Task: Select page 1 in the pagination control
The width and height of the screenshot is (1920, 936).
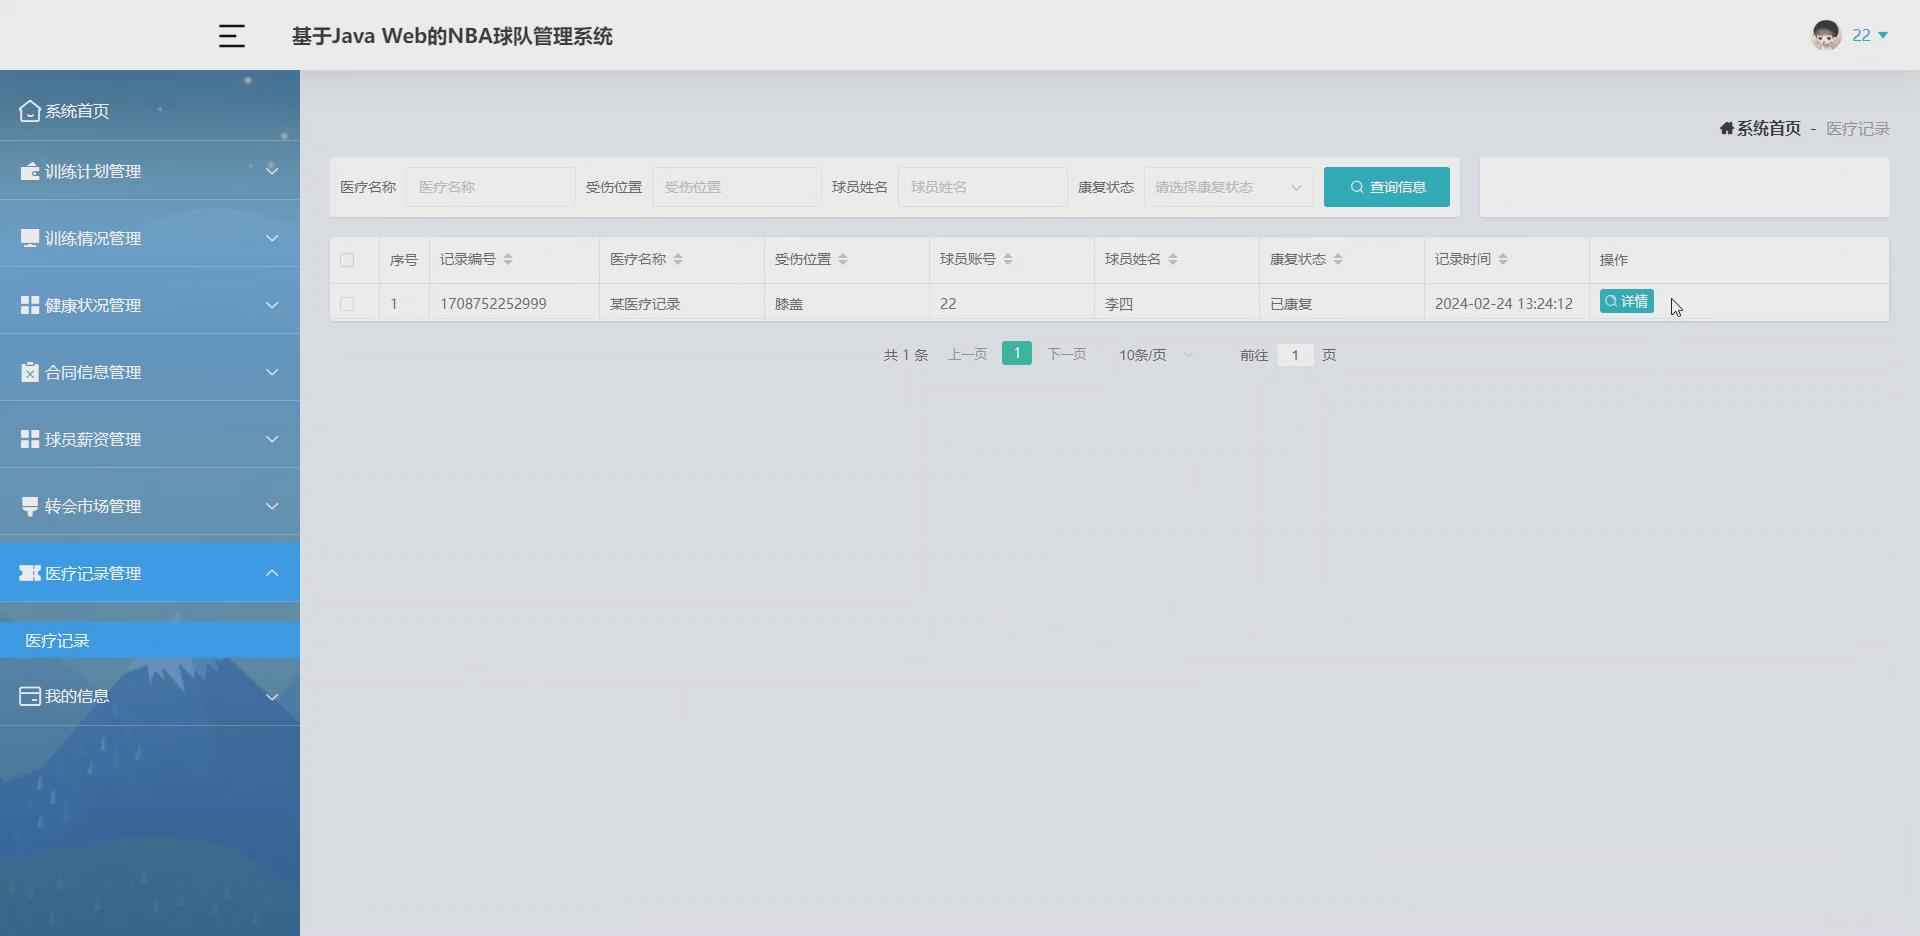Action: click(1016, 353)
